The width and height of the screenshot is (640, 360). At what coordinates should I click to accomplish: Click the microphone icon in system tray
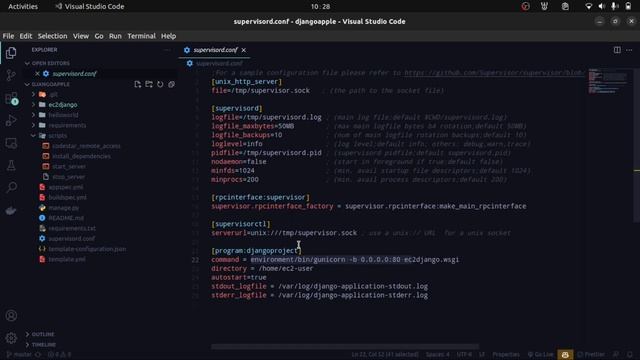tap(614, 6)
